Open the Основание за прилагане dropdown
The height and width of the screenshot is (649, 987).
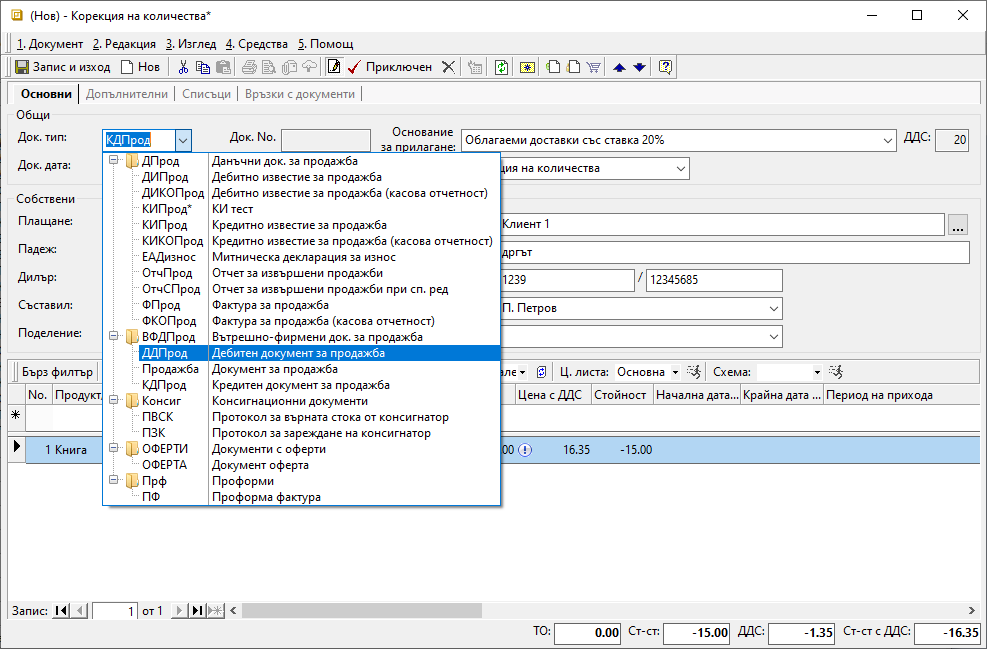tap(886, 140)
